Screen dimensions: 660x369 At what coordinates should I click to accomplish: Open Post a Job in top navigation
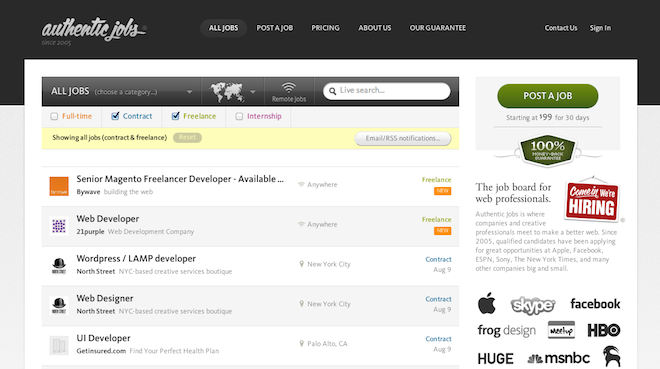(275, 28)
